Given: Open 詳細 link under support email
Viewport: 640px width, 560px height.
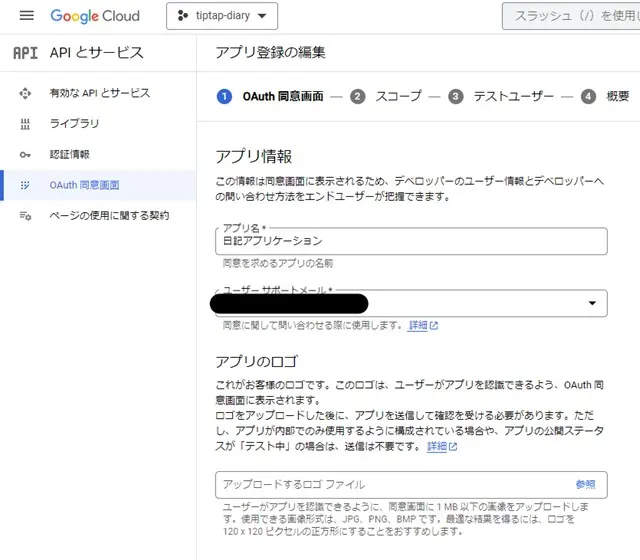Looking at the screenshot, I should 422,325.
